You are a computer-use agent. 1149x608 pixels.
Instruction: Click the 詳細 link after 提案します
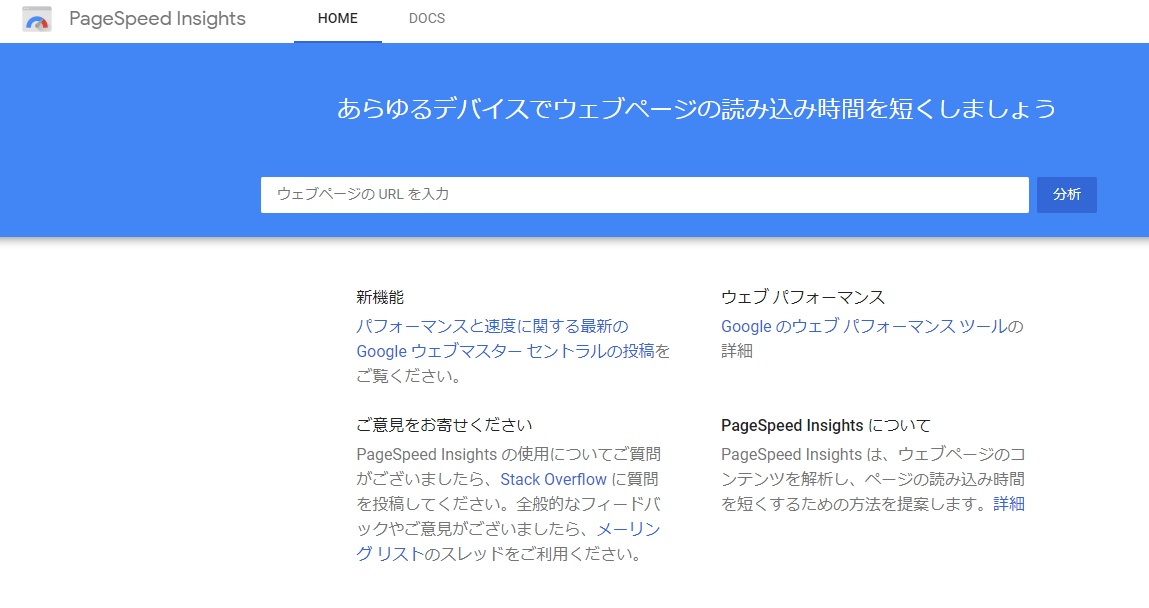[1009, 504]
